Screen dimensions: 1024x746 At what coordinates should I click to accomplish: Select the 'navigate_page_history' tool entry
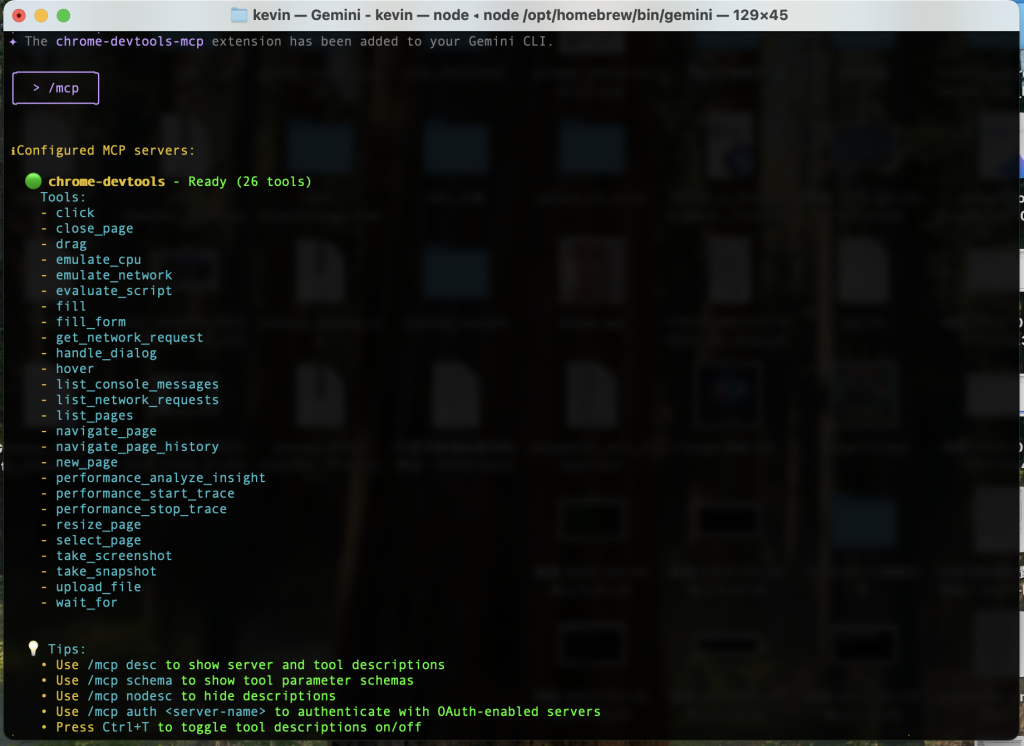point(137,447)
